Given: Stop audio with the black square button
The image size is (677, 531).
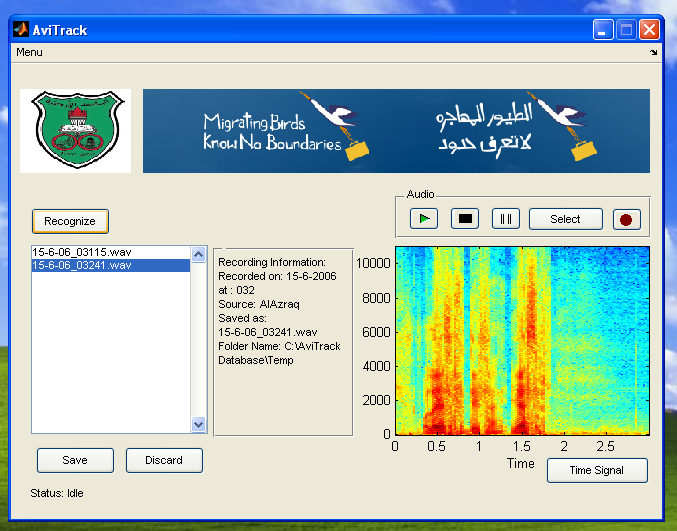Looking at the screenshot, I should 465,219.
